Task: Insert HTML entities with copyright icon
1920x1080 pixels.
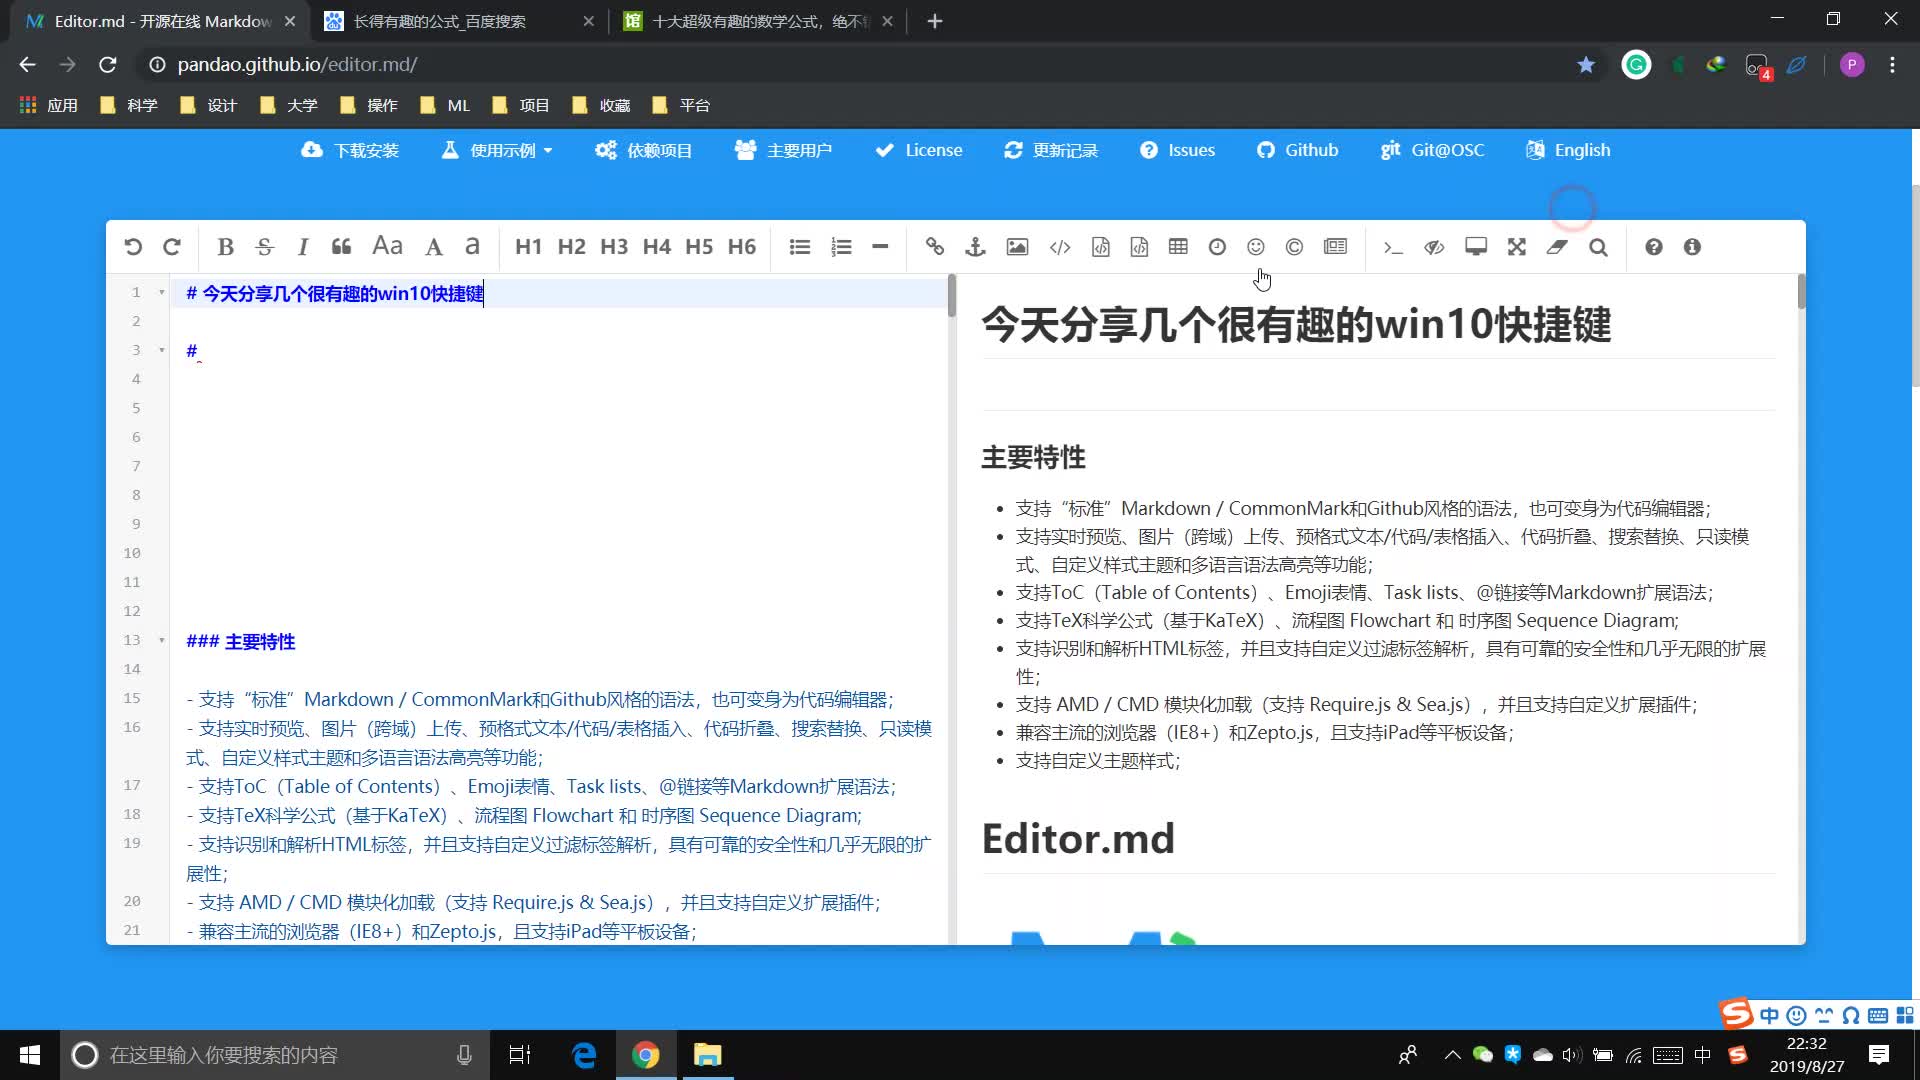Action: [x=1294, y=247]
